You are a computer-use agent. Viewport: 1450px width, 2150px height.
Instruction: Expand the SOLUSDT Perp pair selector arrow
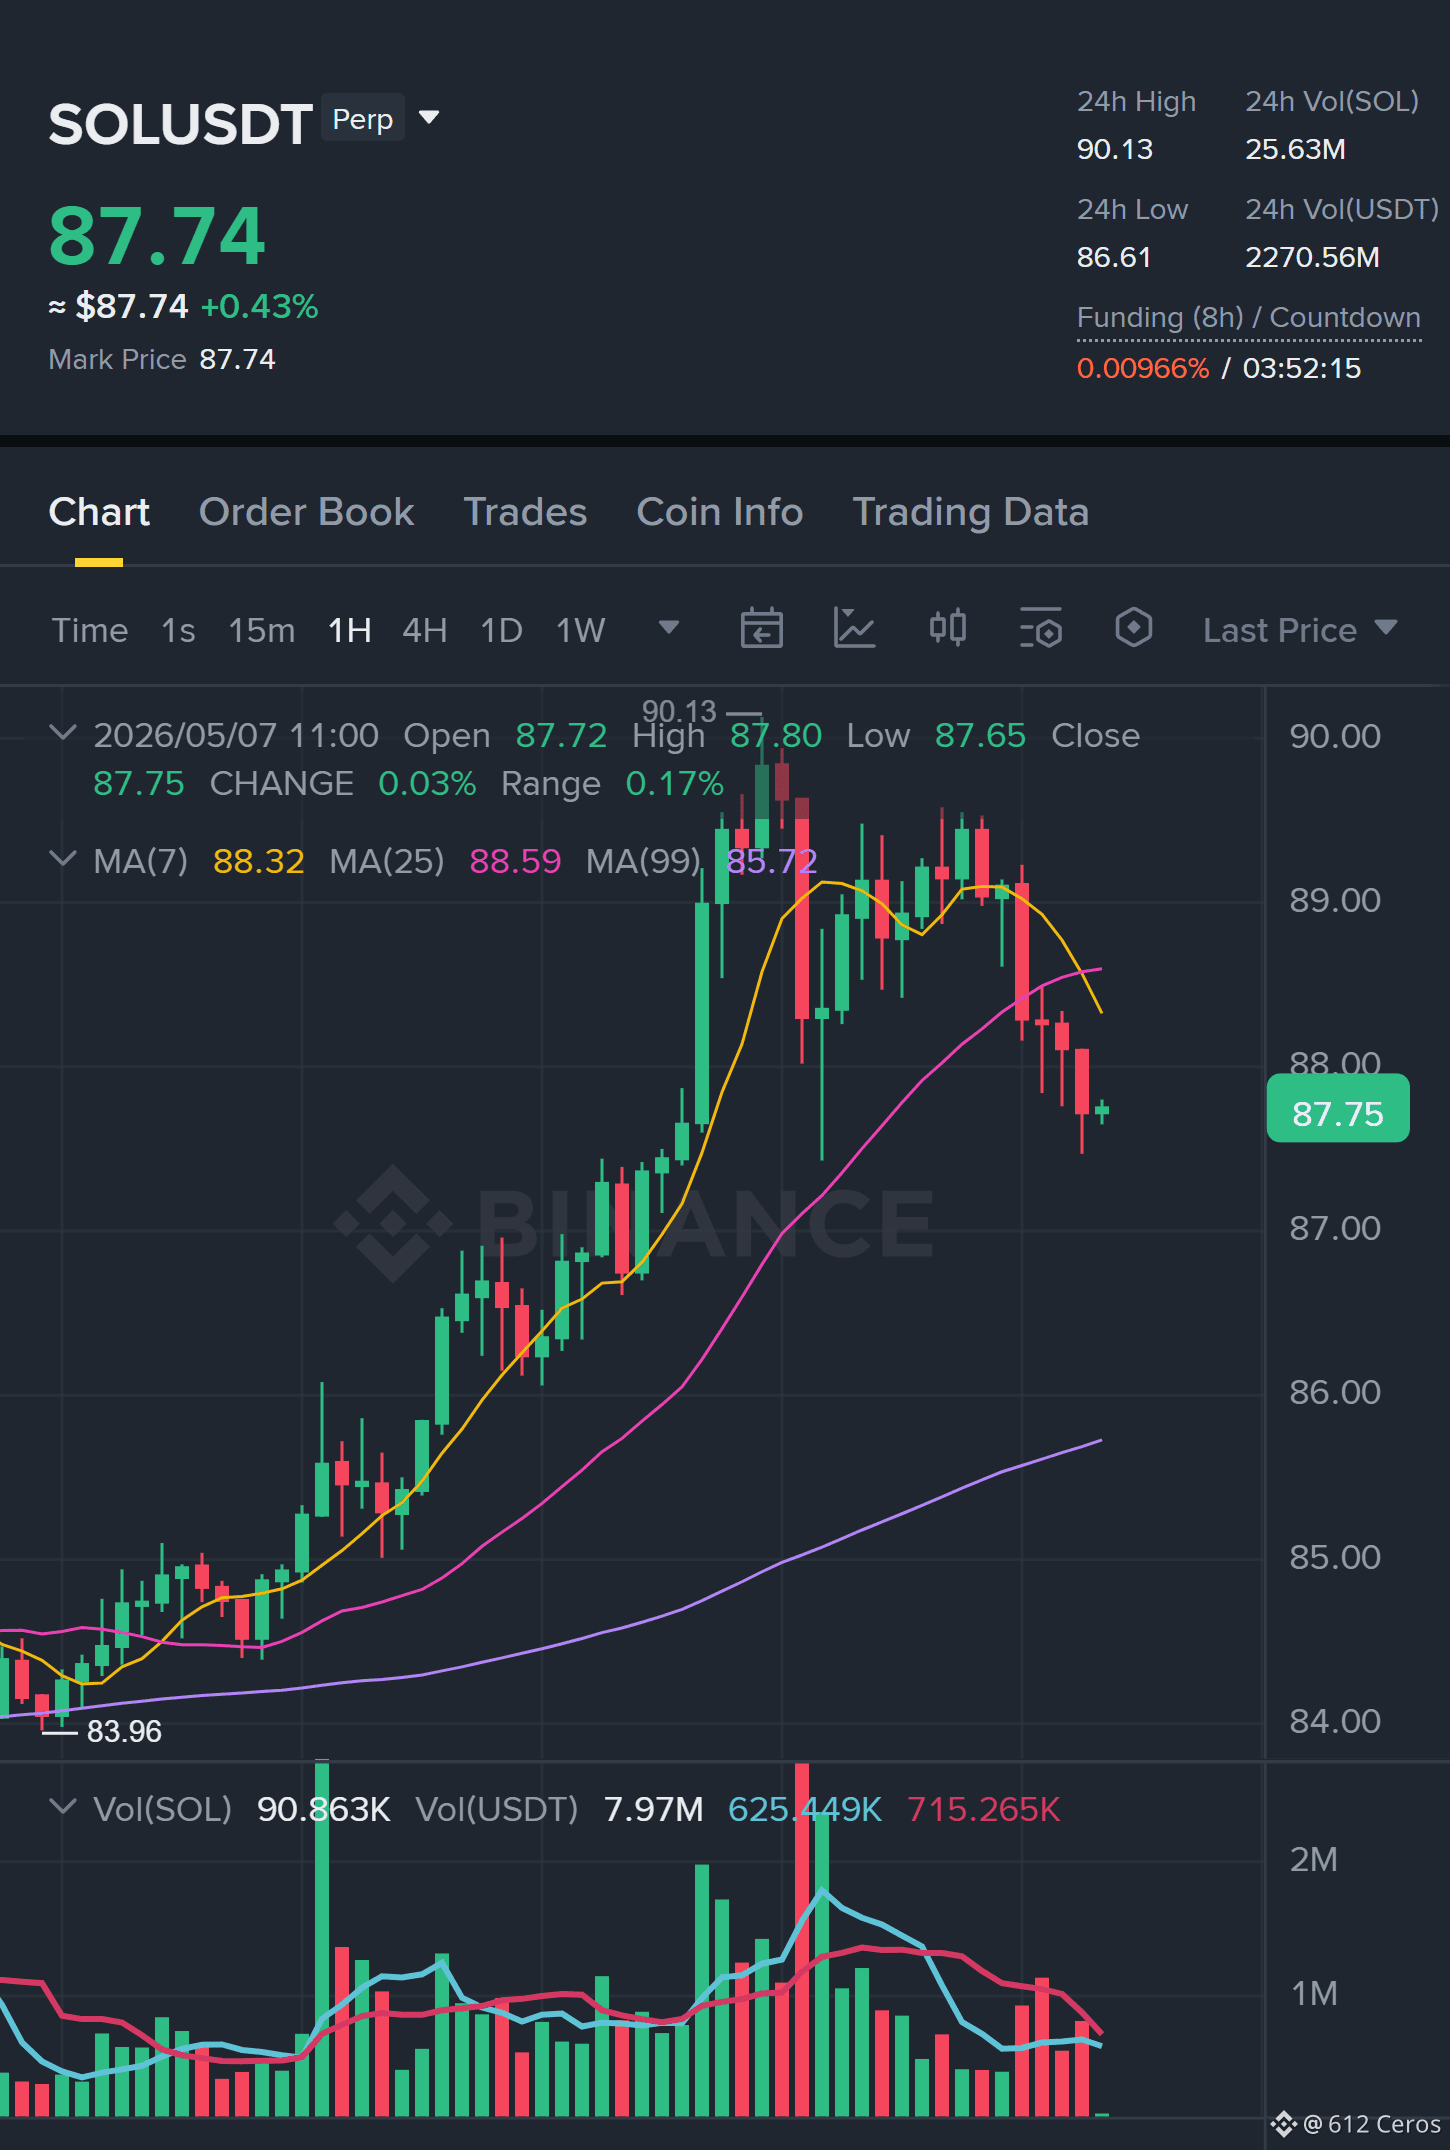(x=430, y=118)
